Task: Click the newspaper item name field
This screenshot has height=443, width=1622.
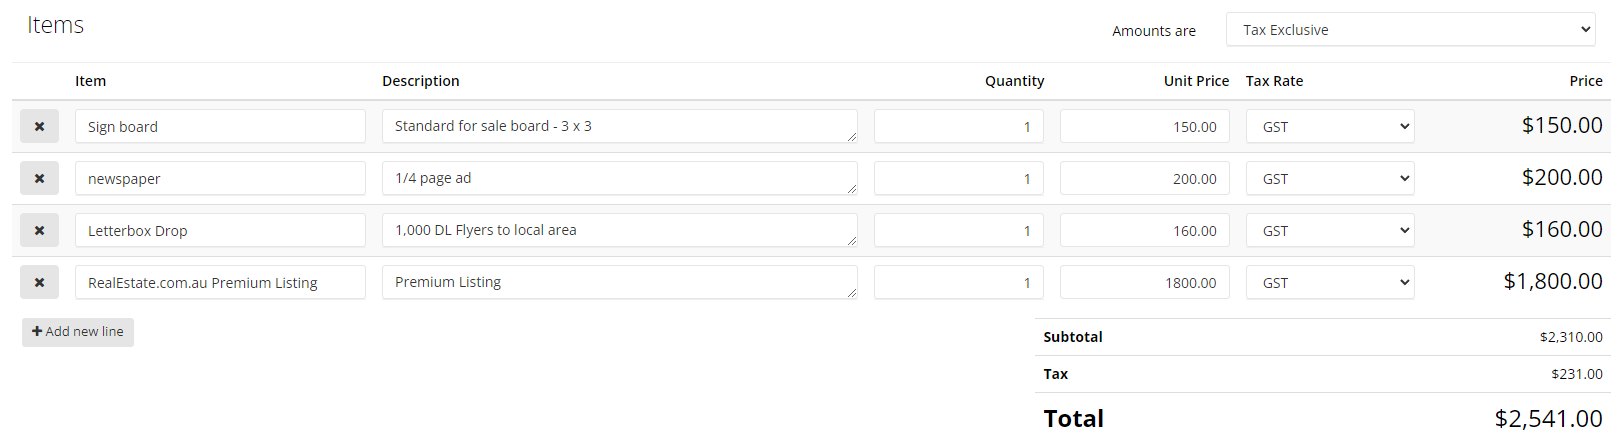Action: coord(220,179)
